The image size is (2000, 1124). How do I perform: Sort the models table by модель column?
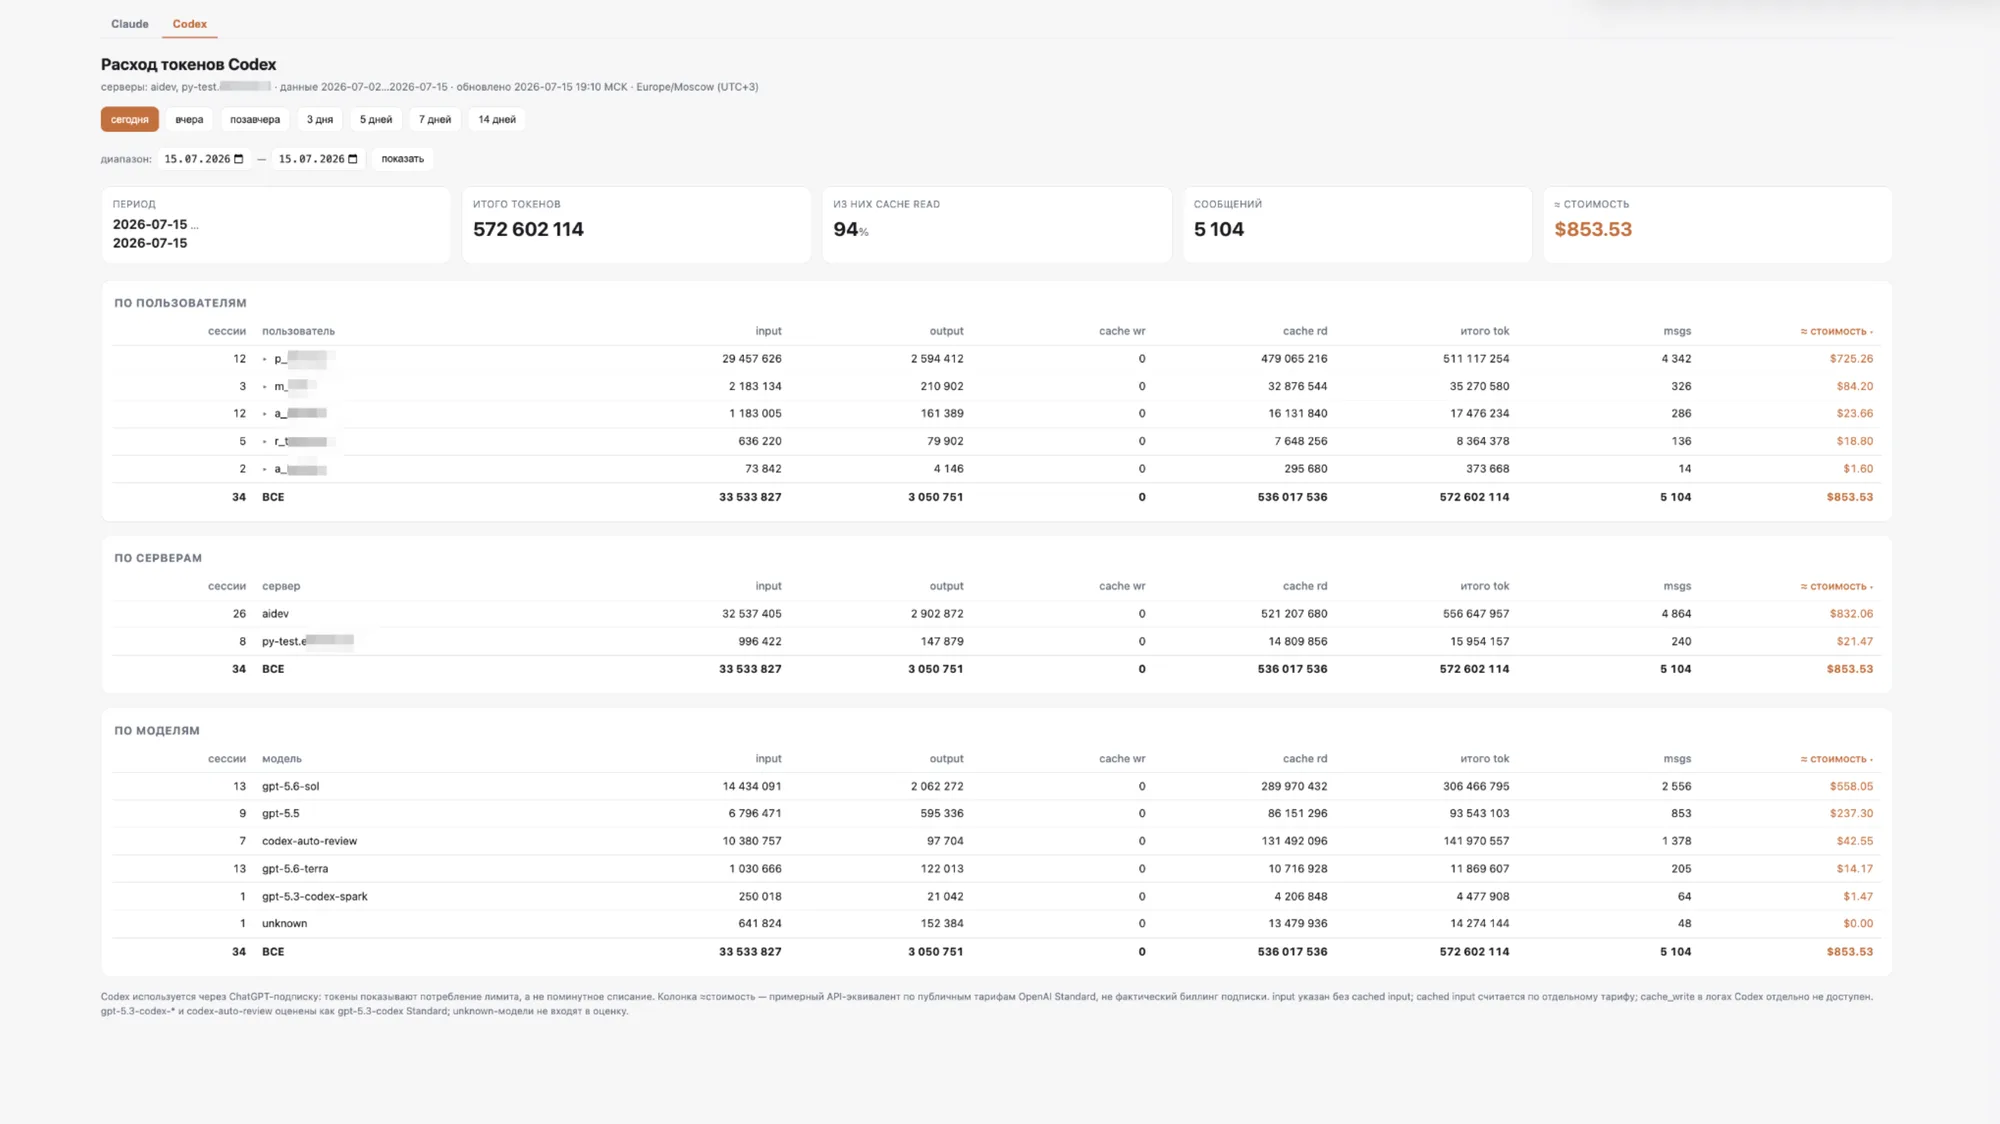coord(282,759)
